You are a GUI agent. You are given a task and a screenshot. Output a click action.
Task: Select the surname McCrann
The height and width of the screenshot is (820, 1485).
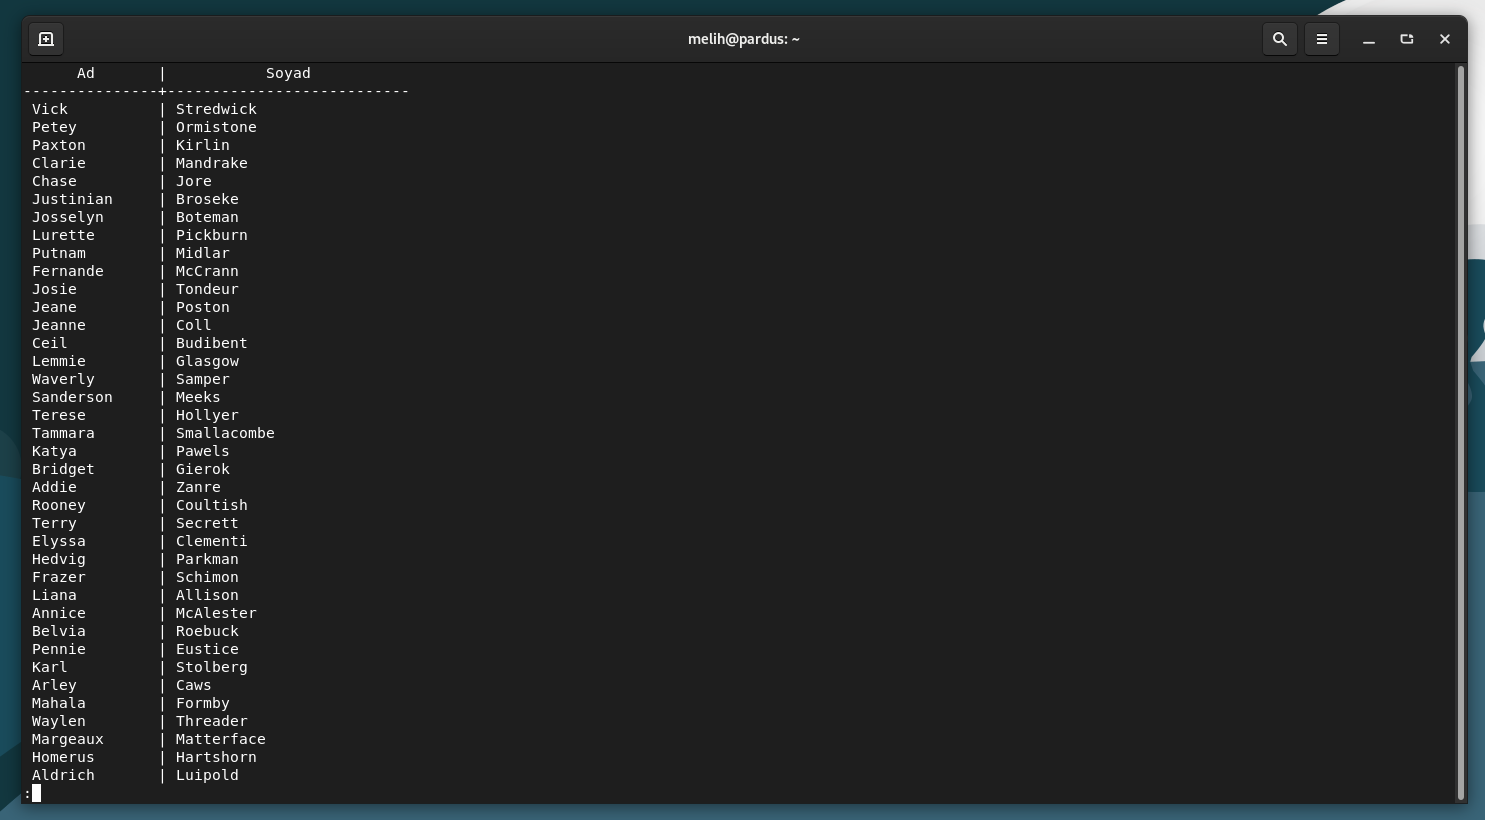tap(207, 271)
